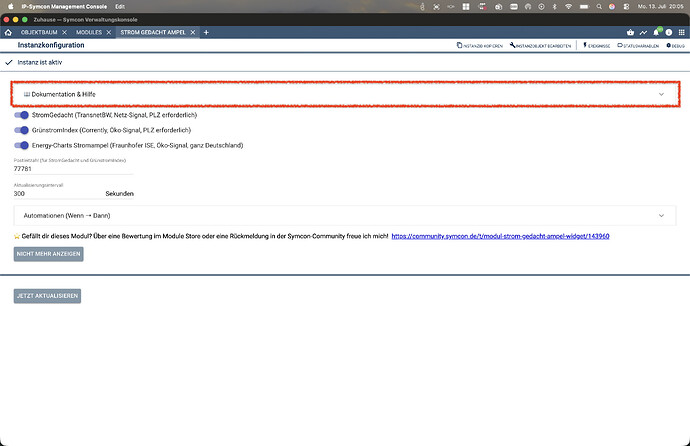Viewport: 690px width, 446px height.
Task: Open IP-Symcon Management Console menu
Action: click(x=64, y=7)
